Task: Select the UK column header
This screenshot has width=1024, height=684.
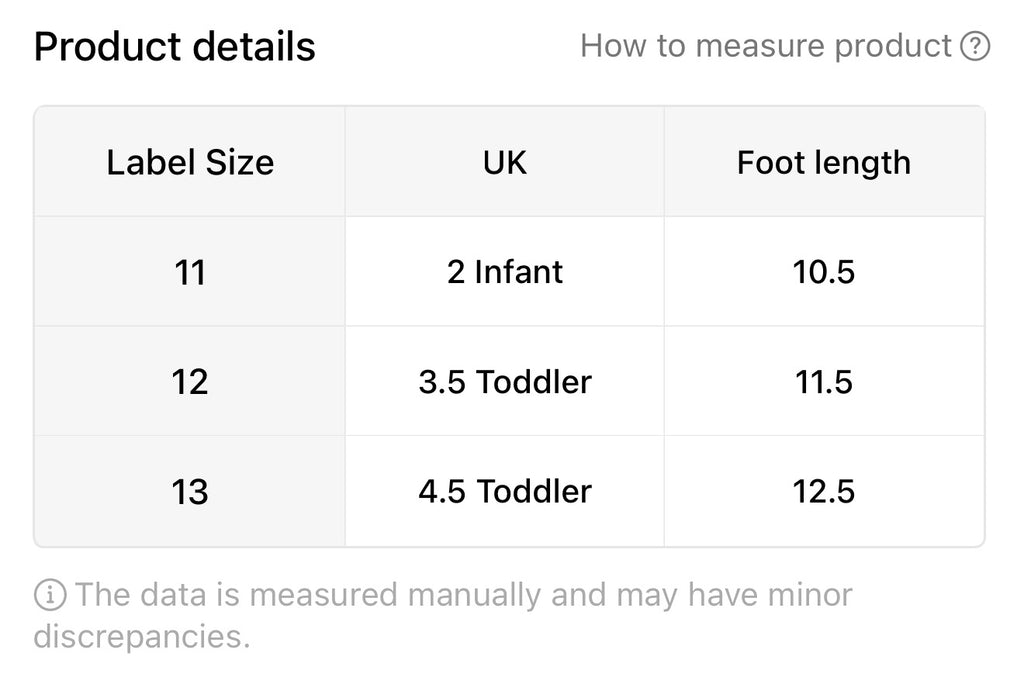Action: (504, 162)
